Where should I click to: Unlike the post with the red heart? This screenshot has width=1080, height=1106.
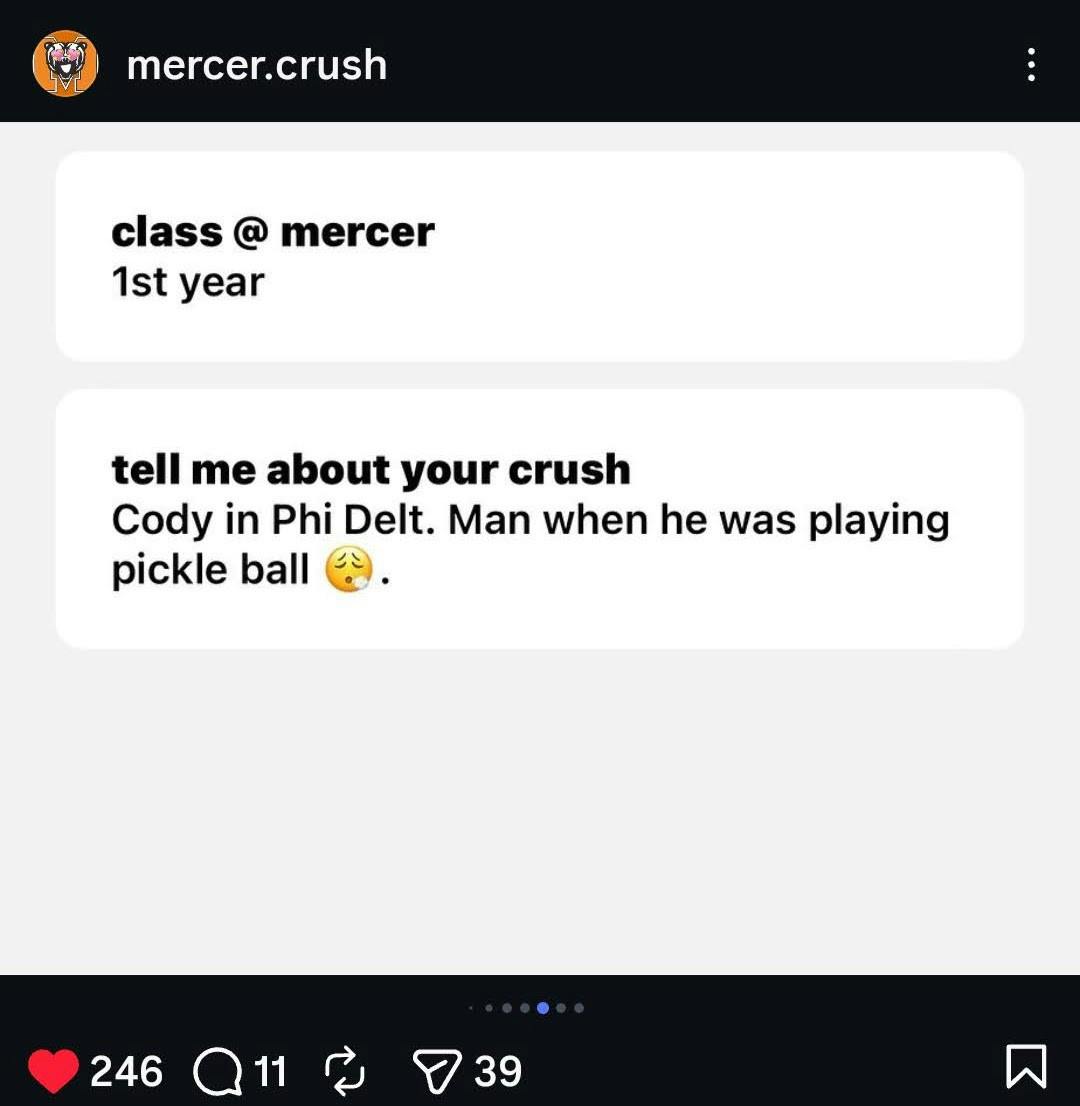tap(54, 1071)
